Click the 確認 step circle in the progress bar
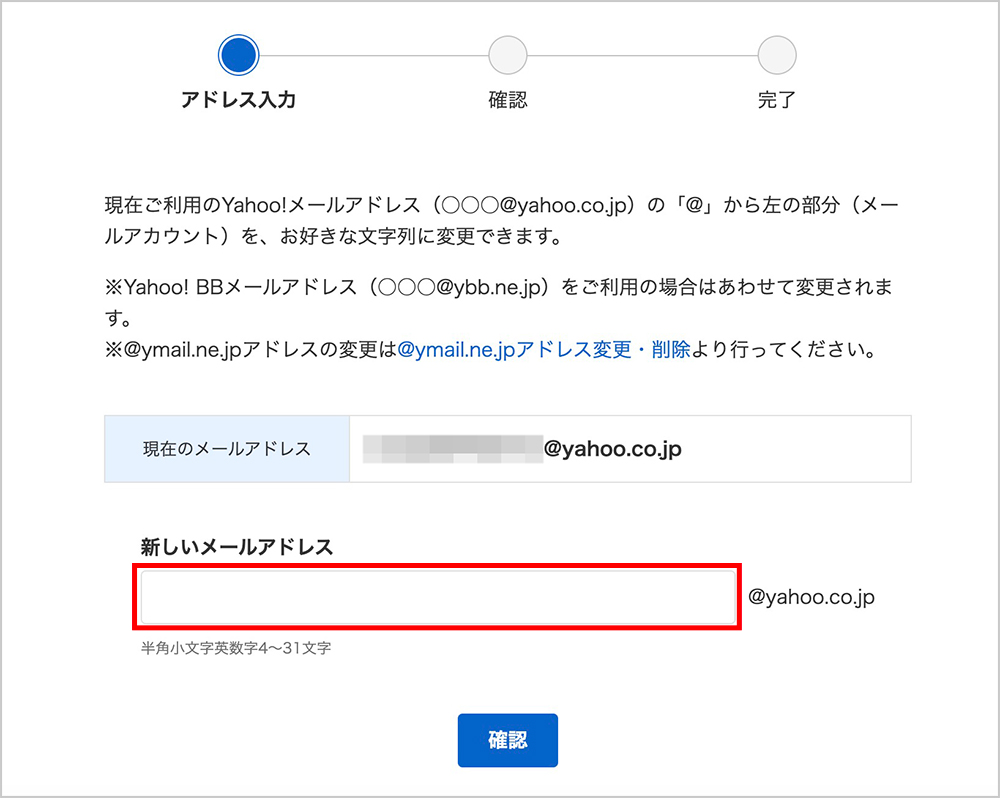Viewport: 1000px width, 798px height. click(x=508, y=55)
